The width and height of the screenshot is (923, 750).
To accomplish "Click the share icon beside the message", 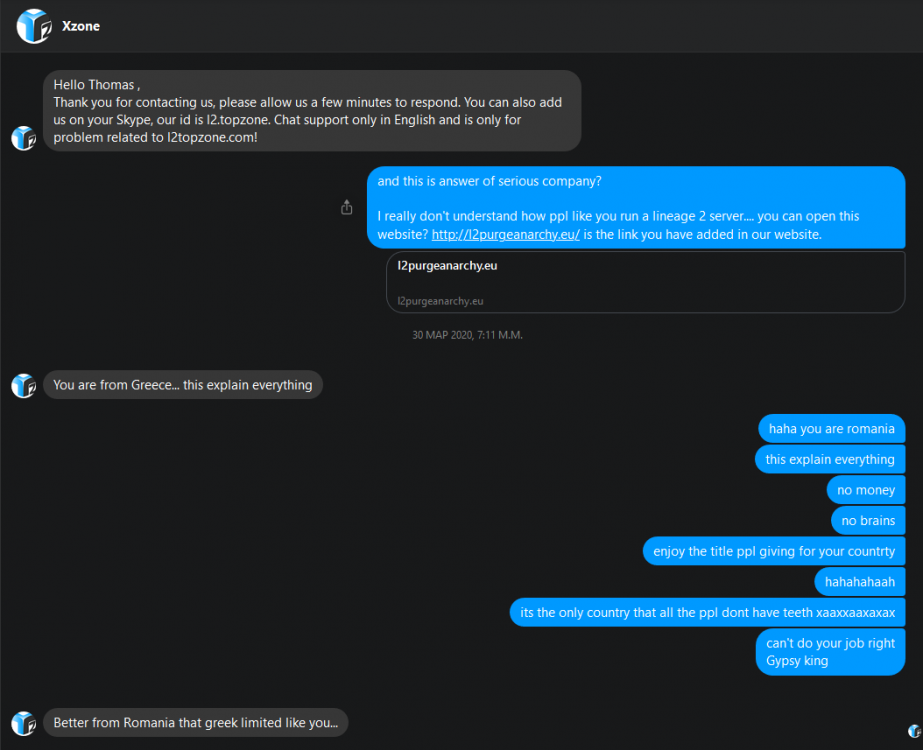I will tap(347, 208).
